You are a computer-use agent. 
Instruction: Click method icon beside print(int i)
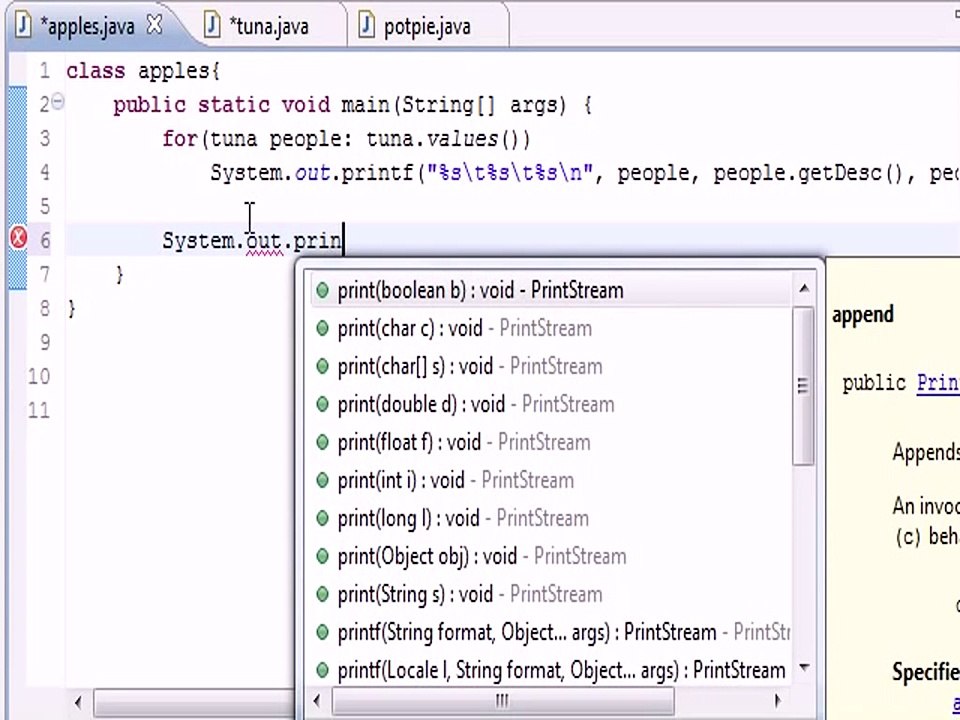coord(322,481)
